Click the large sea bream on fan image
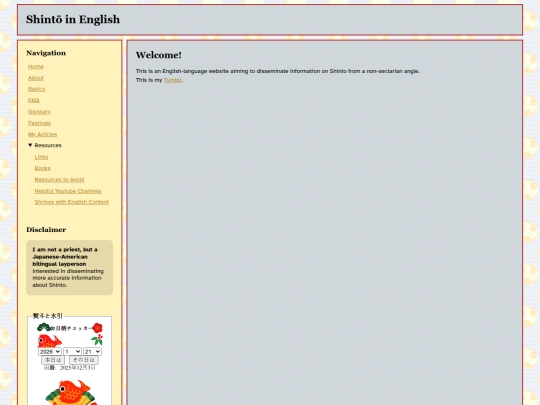Viewport: 540px width, 405px height. [x=71, y=393]
